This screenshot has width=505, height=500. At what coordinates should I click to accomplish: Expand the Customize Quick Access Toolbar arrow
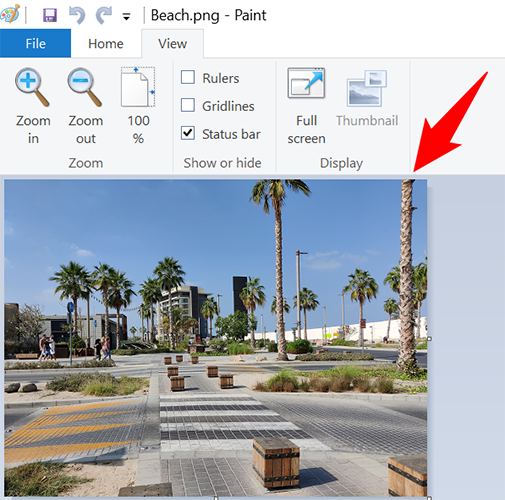(126, 16)
